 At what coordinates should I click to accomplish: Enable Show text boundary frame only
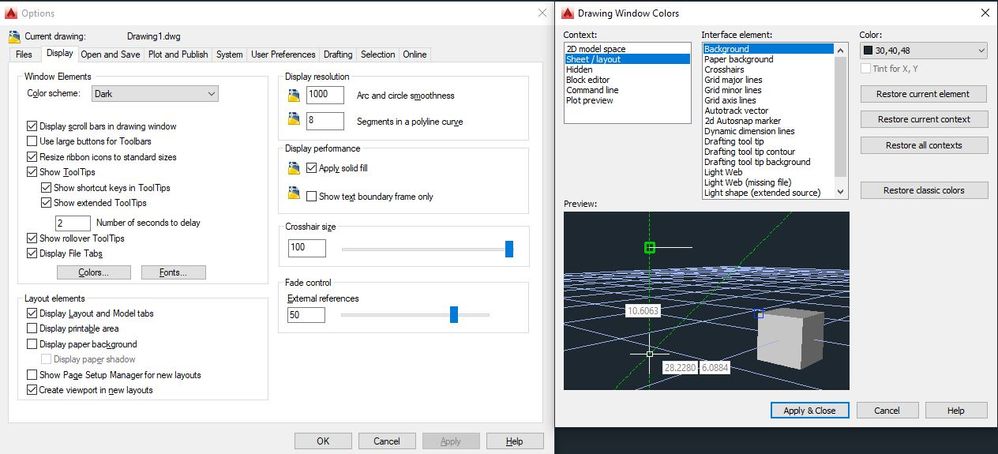coord(311,197)
